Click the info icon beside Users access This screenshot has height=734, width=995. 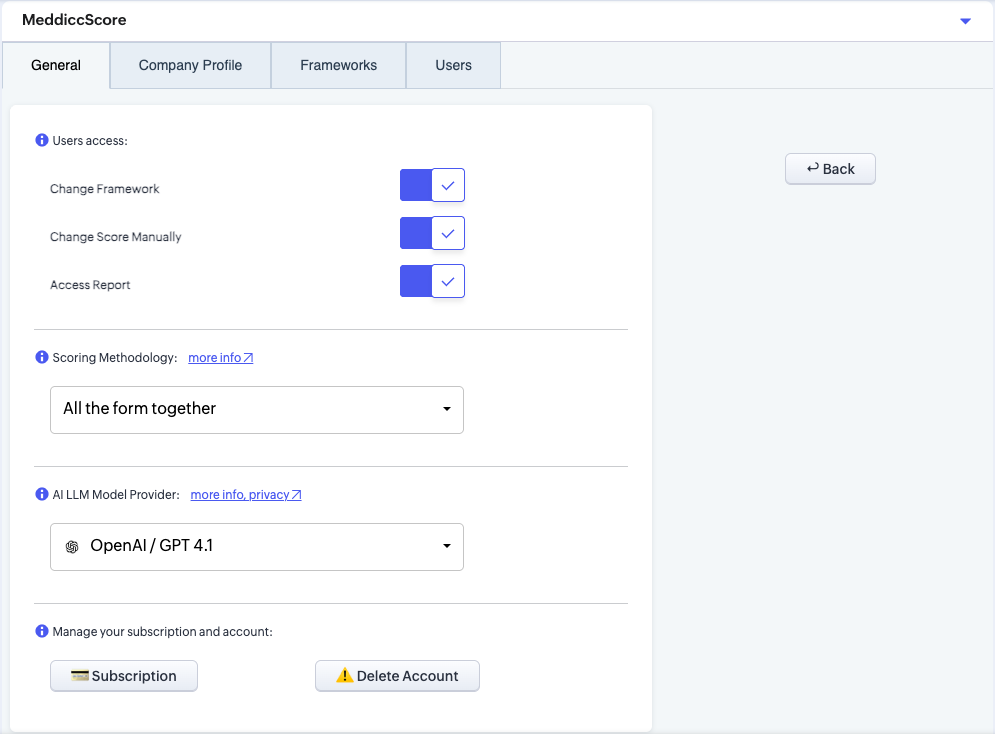[x=42, y=141]
